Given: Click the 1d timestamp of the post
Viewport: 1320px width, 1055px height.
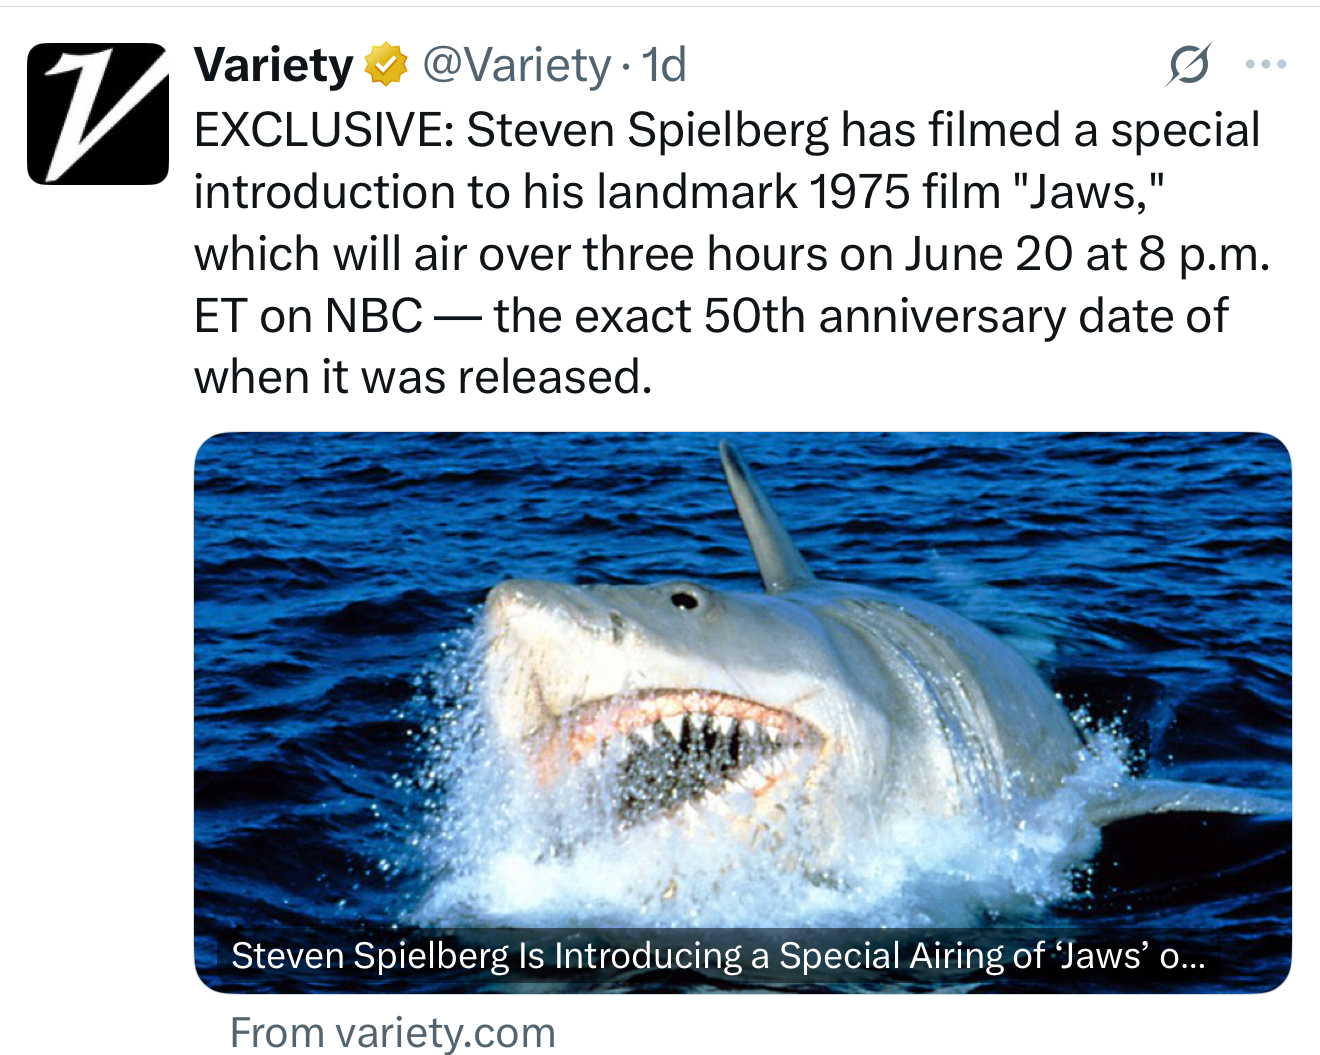Looking at the screenshot, I should point(664,66).
